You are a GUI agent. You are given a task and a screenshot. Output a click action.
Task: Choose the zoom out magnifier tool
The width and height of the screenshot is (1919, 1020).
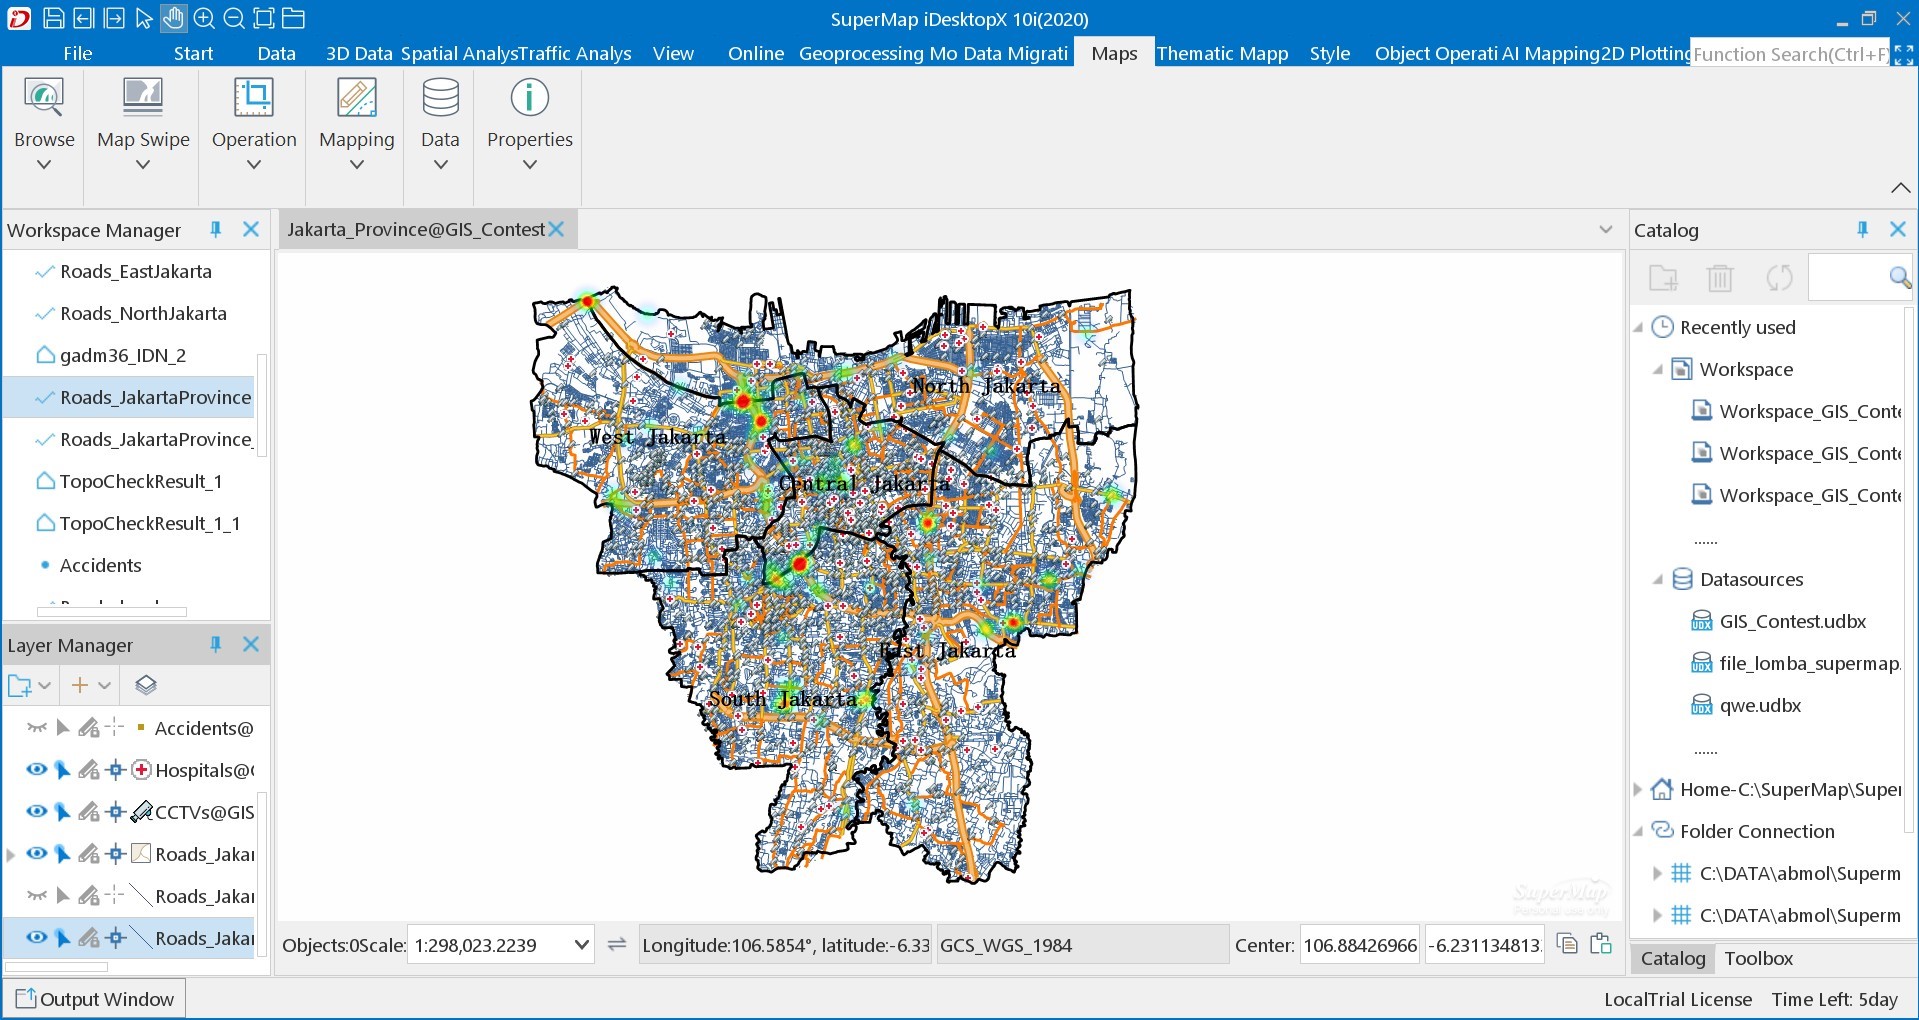[x=234, y=18]
